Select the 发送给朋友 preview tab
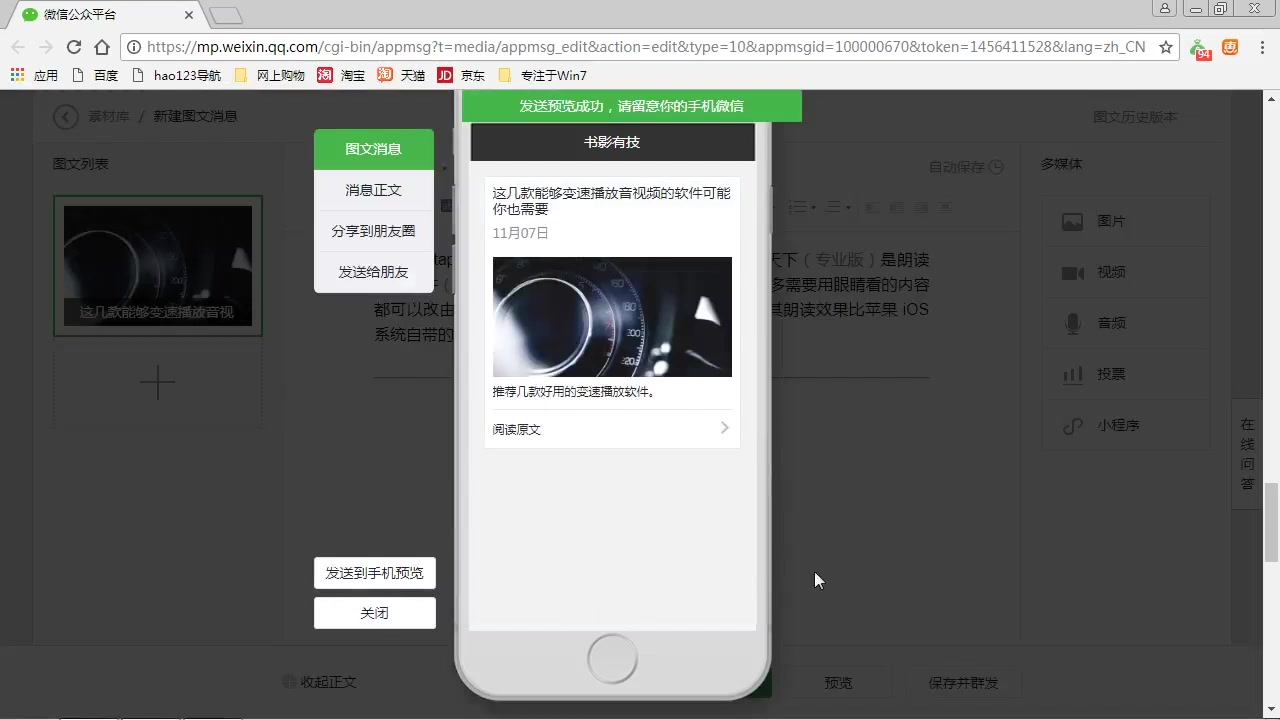The image size is (1280, 720). point(374,272)
